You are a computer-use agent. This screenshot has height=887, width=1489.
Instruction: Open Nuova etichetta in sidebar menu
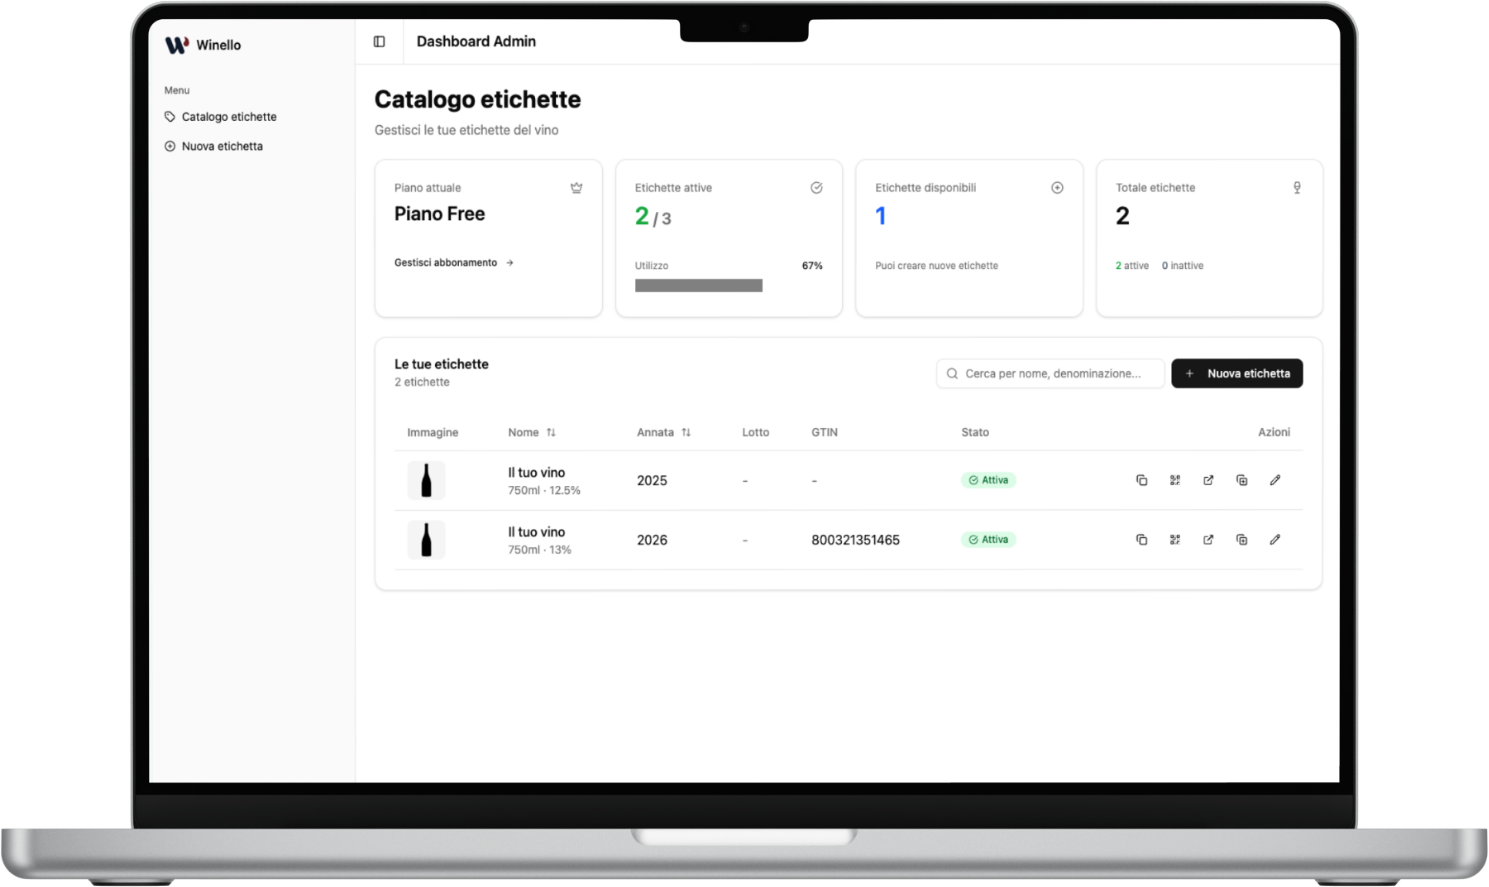click(221, 146)
